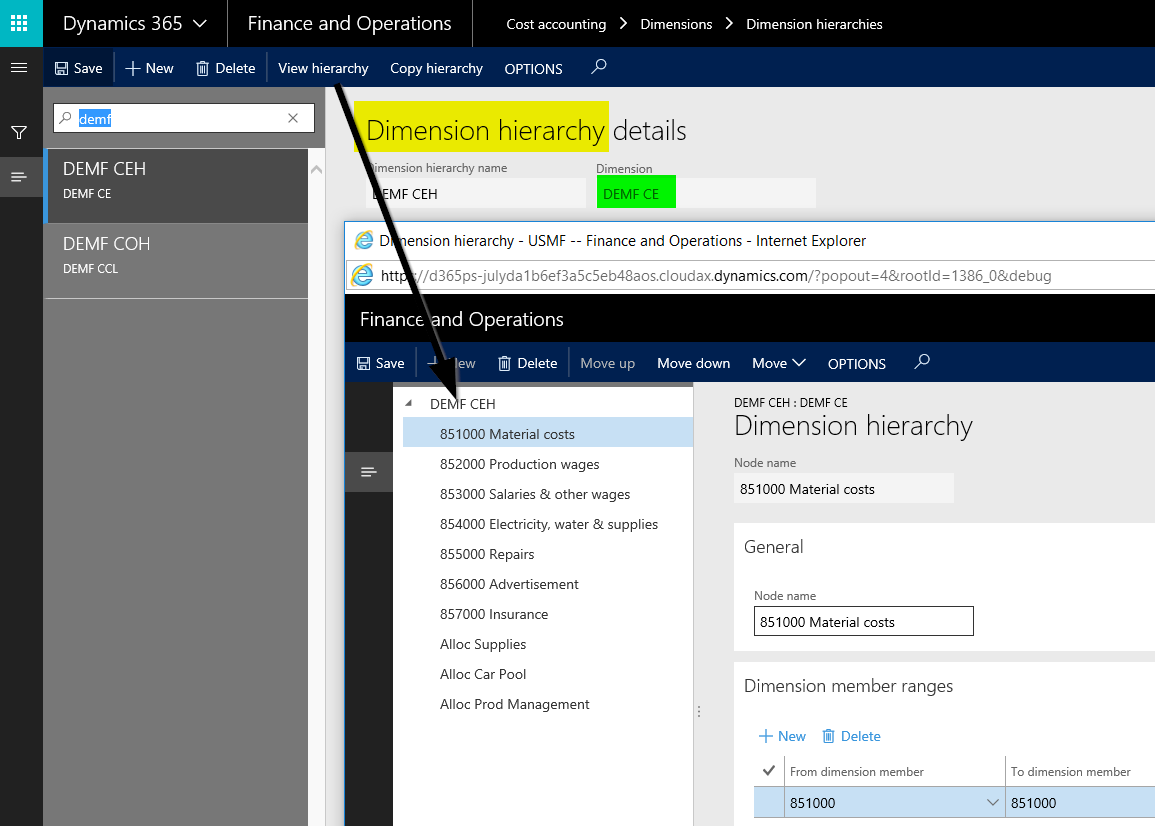Click the popup window search magnifier icon
Image resolution: width=1155 pixels, height=826 pixels.
pos(922,362)
